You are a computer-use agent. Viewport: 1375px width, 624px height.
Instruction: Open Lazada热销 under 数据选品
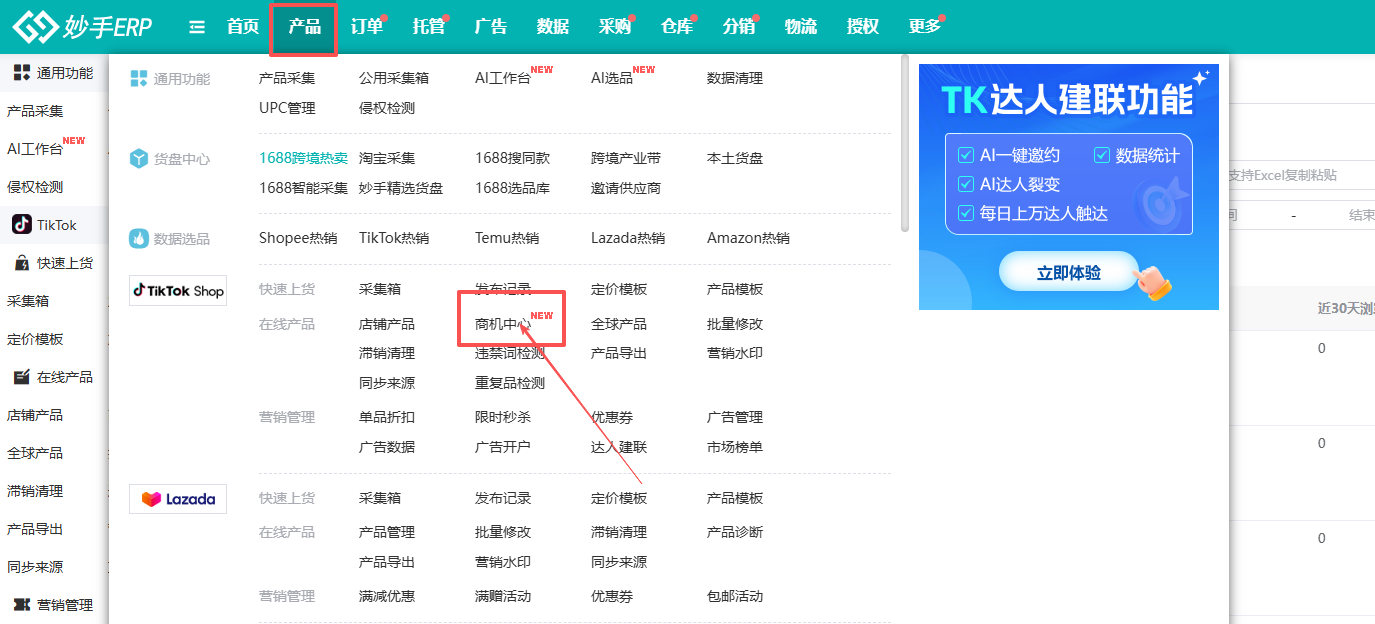tap(628, 238)
